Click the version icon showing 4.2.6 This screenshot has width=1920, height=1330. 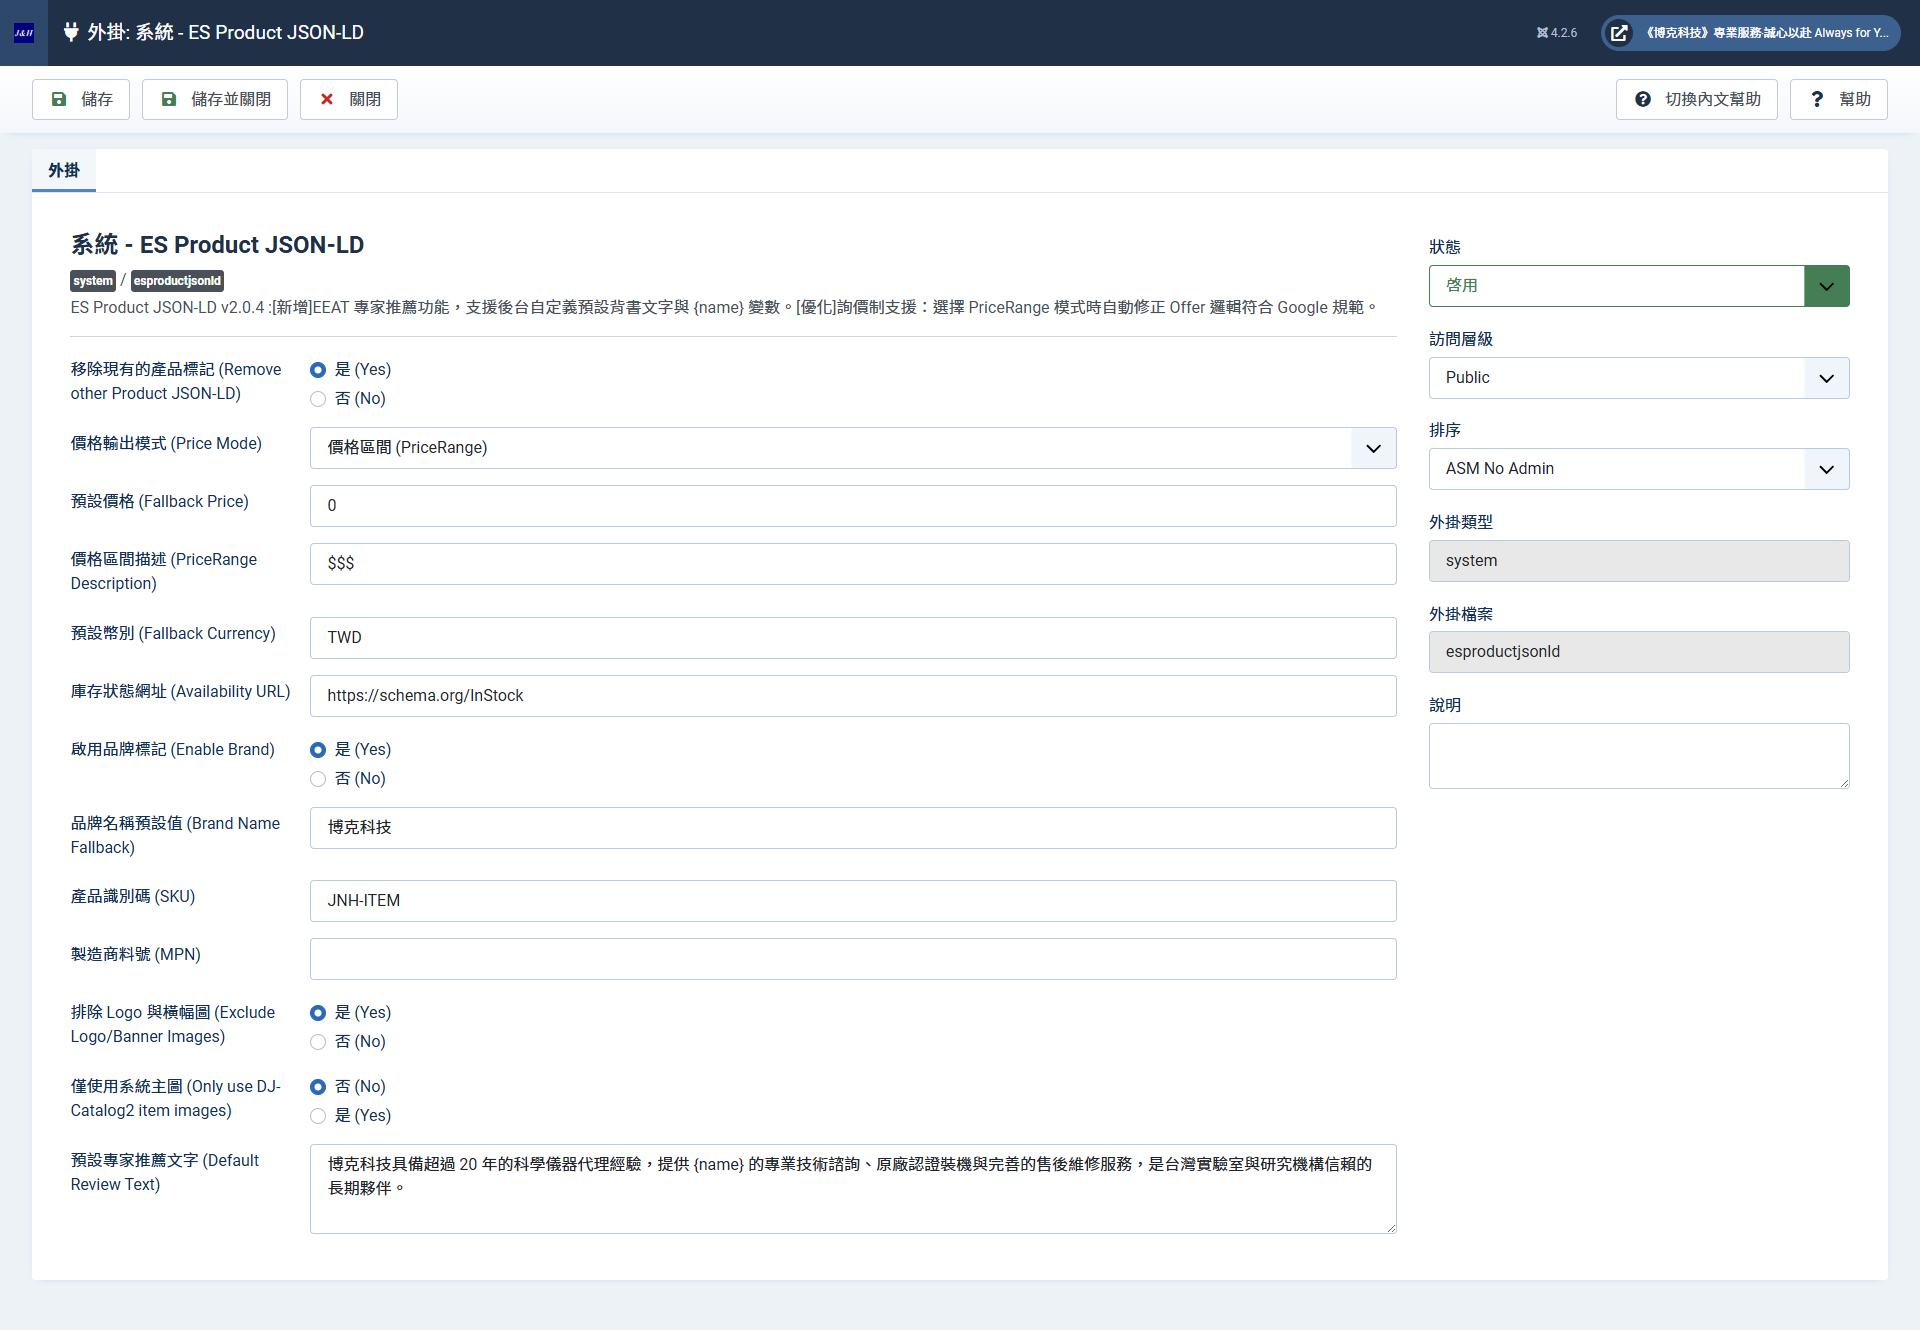[x=1541, y=32]
